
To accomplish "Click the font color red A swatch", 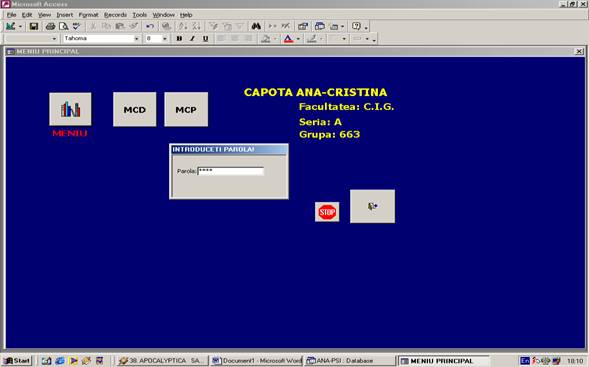I will (x=288, y=39).
